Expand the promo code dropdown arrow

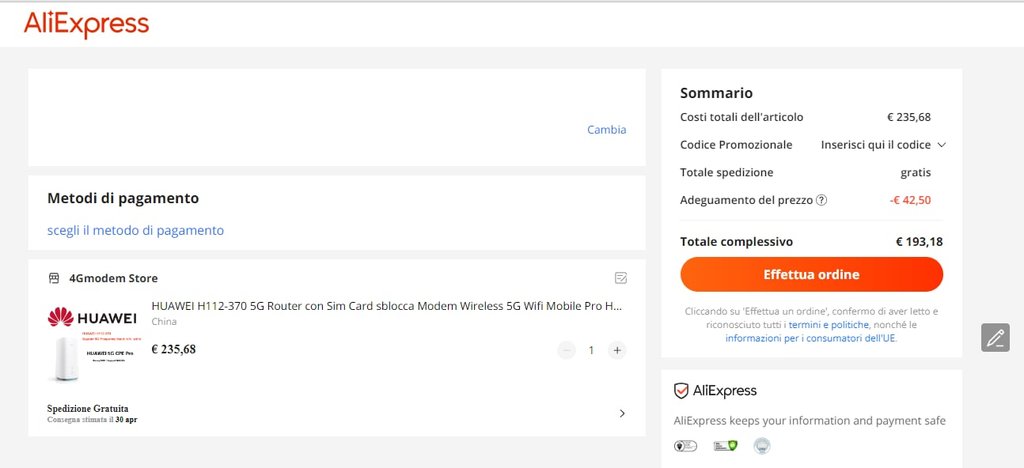tap(941, 145)
